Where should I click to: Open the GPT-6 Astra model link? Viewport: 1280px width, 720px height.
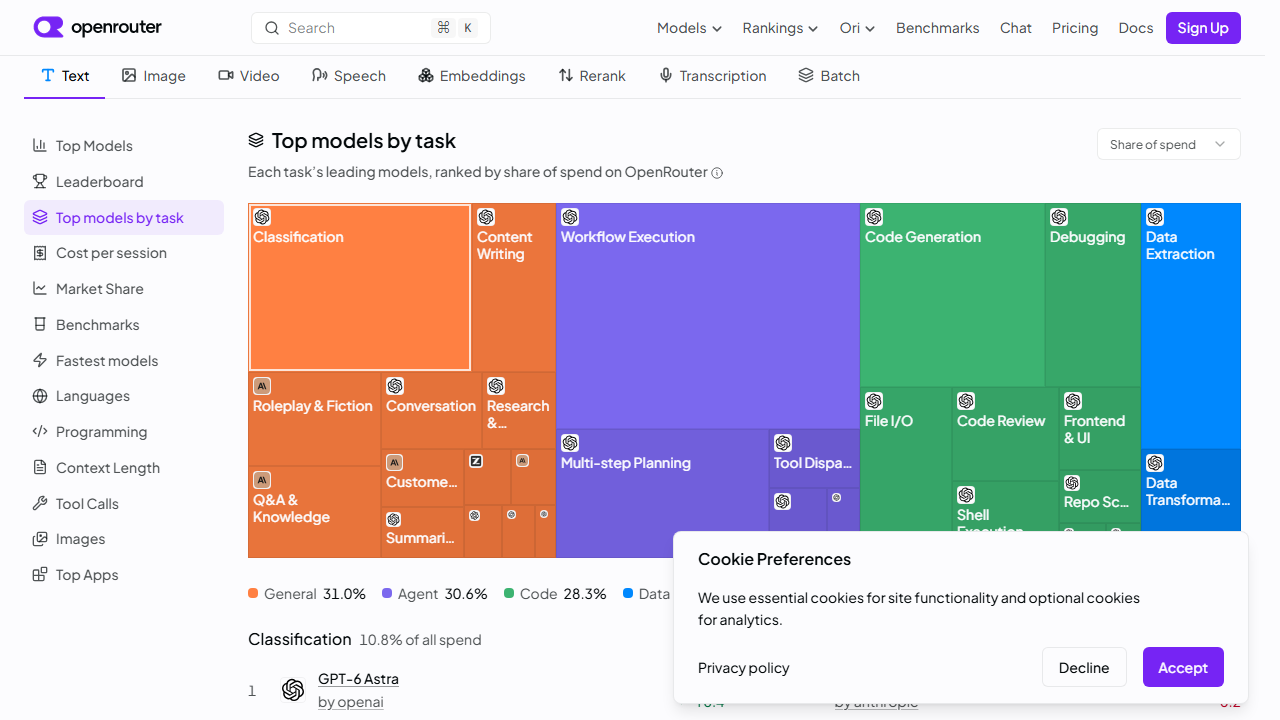358,679
